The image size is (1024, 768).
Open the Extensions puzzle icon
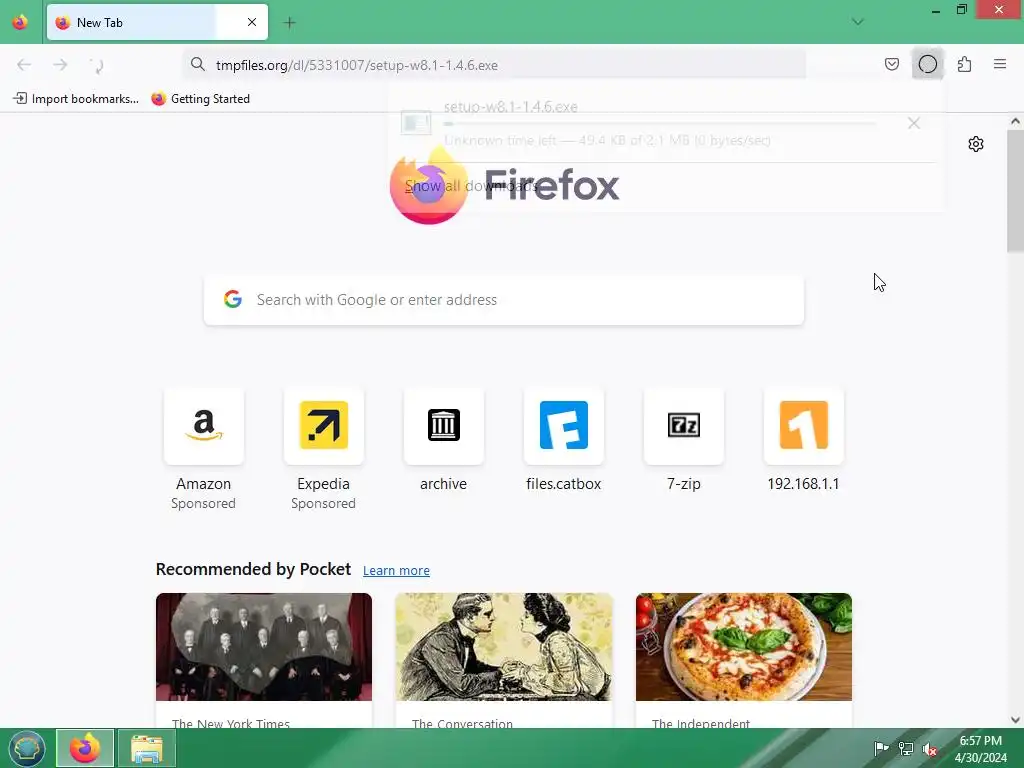pyautogui.click(x=964, y=64)
